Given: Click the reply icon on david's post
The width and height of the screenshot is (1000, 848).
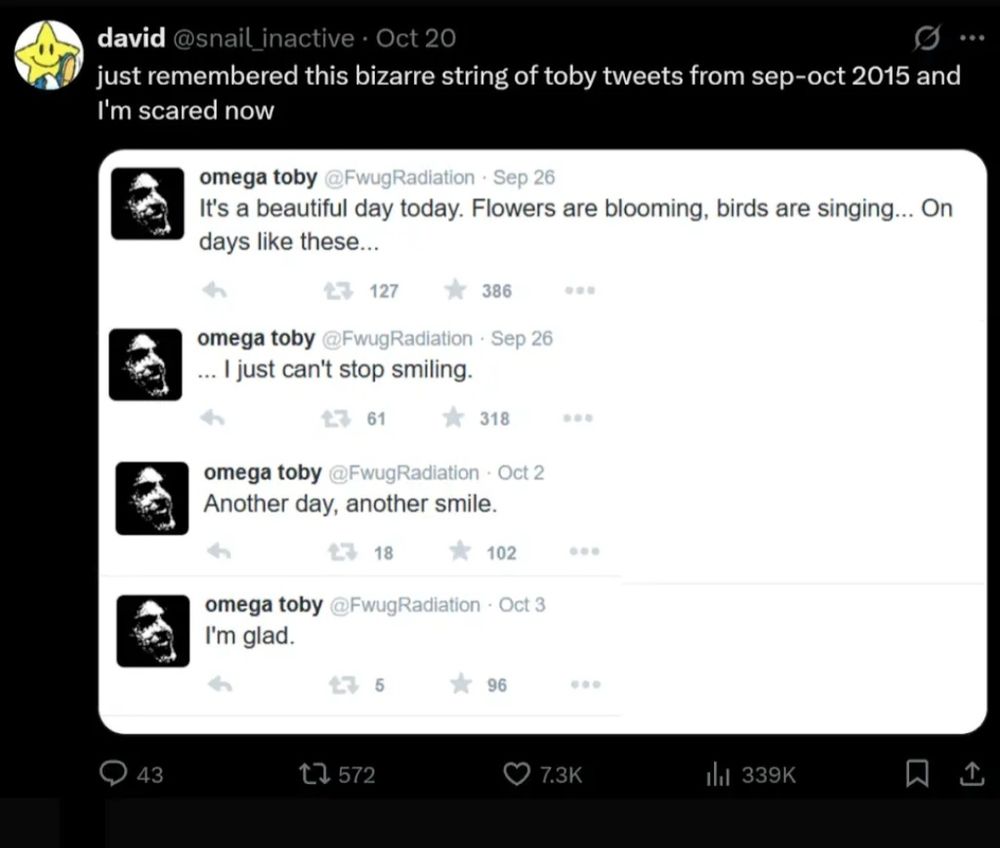Looking at the screenshot, I should 117,773.
